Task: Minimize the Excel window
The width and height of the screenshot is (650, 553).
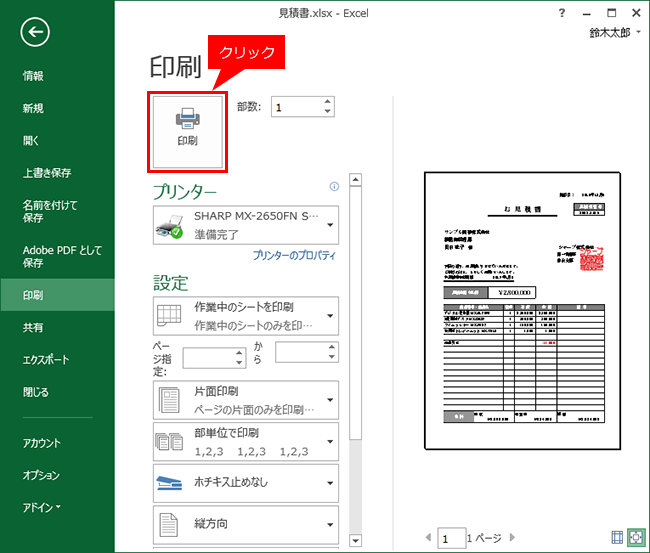Action: coord(586,14)
